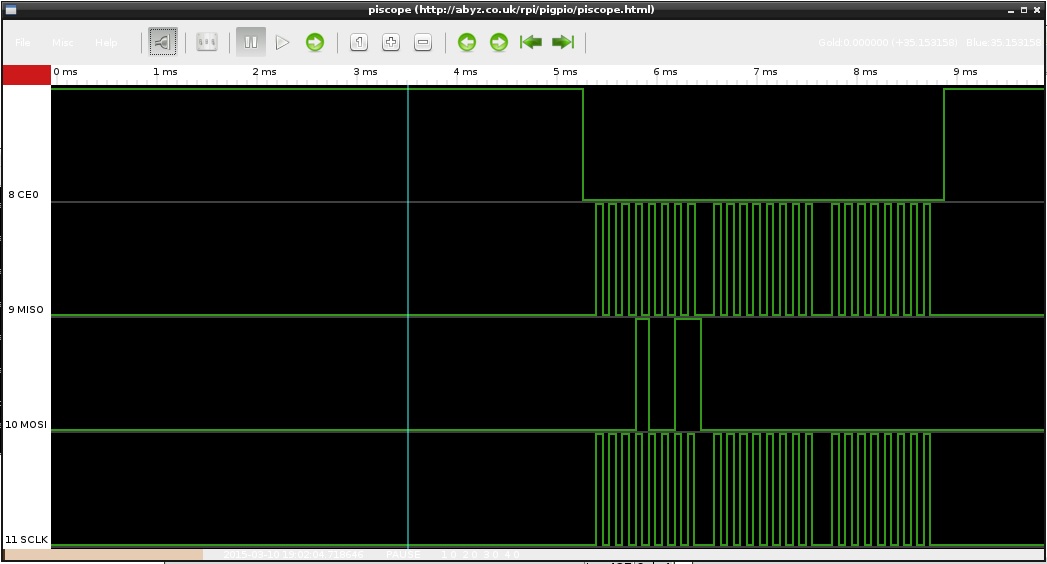Open the GPIO selection settings icon

(207, 42)
